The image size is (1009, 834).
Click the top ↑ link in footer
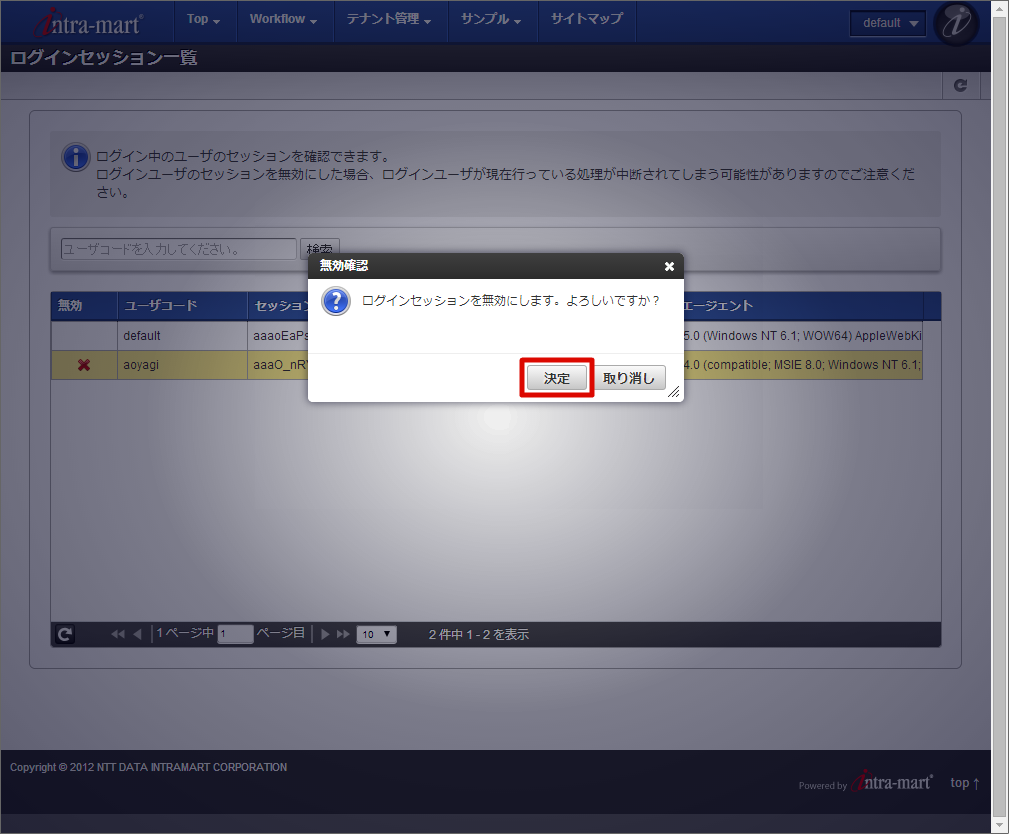click(965, 783)
